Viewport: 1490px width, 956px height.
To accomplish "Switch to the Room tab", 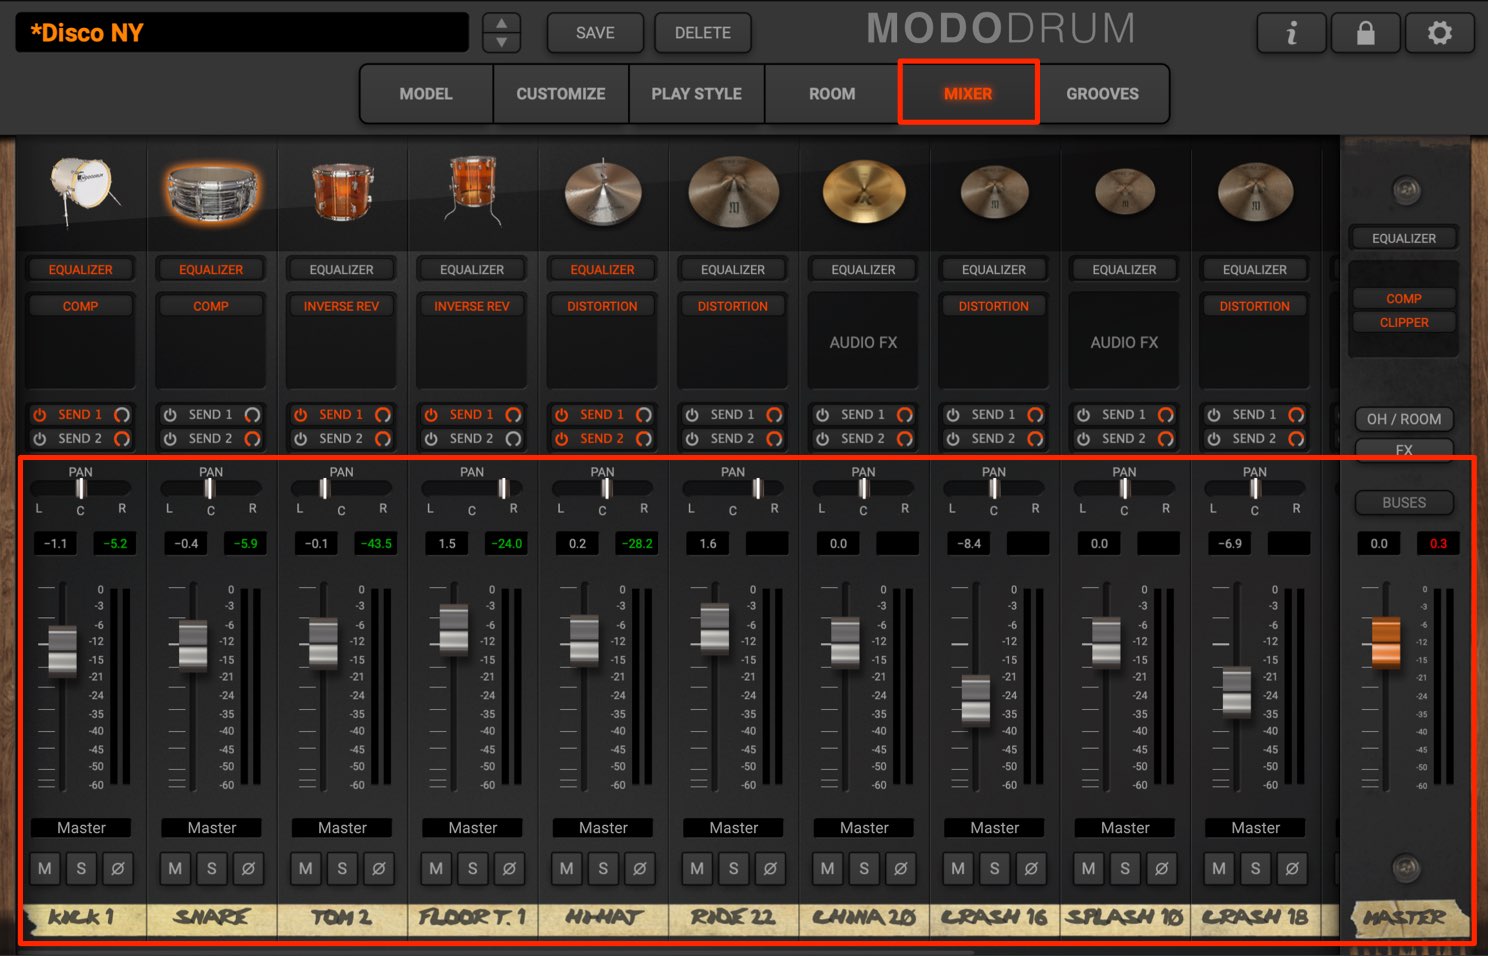I will (832, 93).
